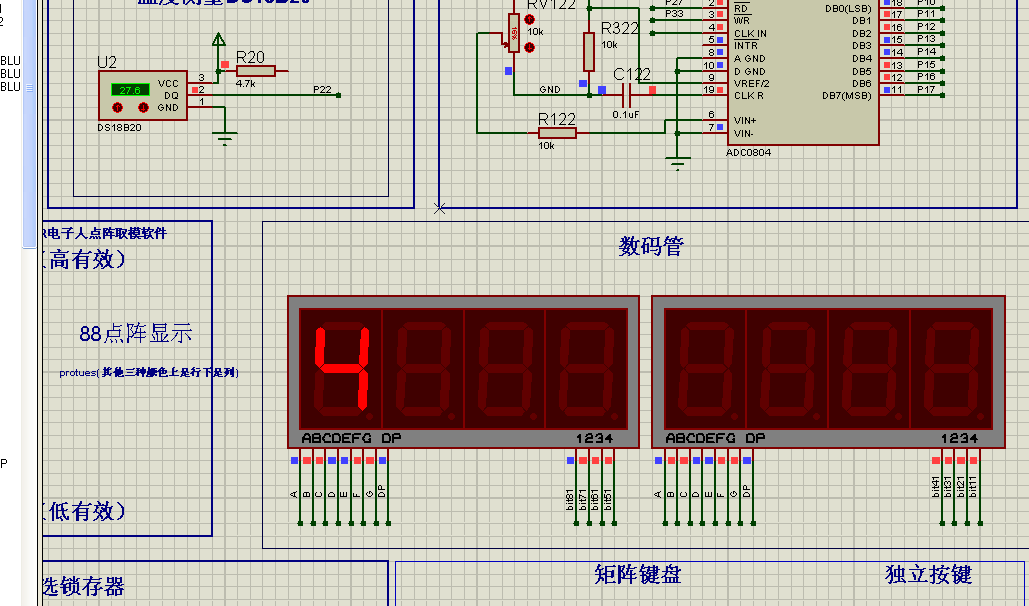Click the bit81 pin label
Image resolution: width=1029 pixels, height=606 pixels.
tap(570, 499)
